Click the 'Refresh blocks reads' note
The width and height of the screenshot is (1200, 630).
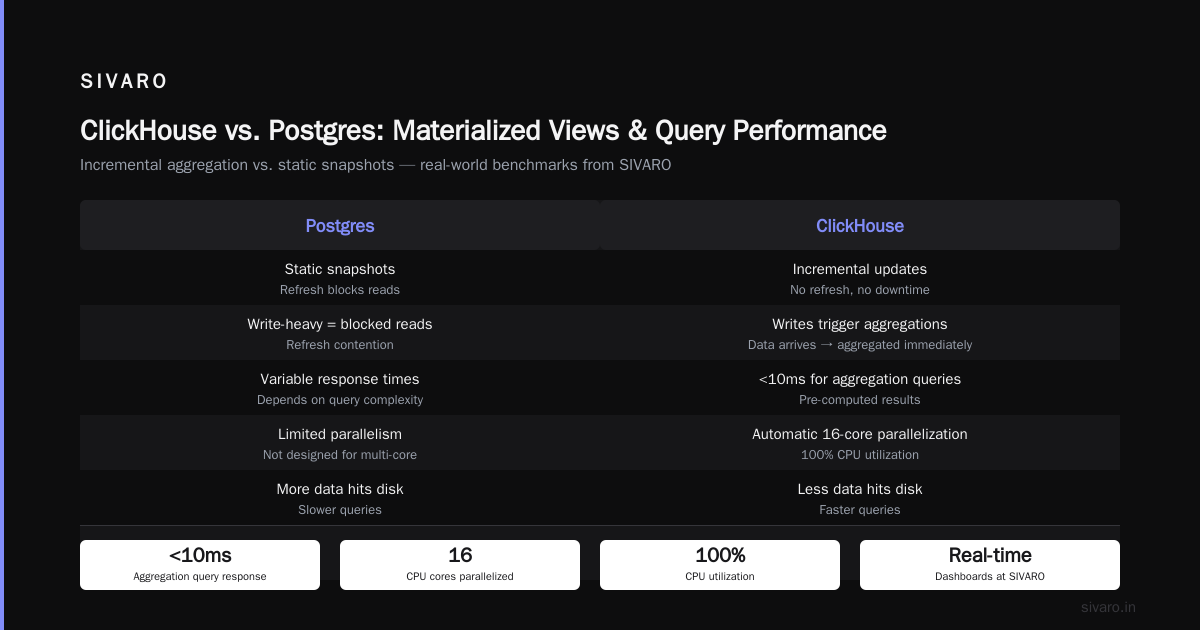click(340, 290)
